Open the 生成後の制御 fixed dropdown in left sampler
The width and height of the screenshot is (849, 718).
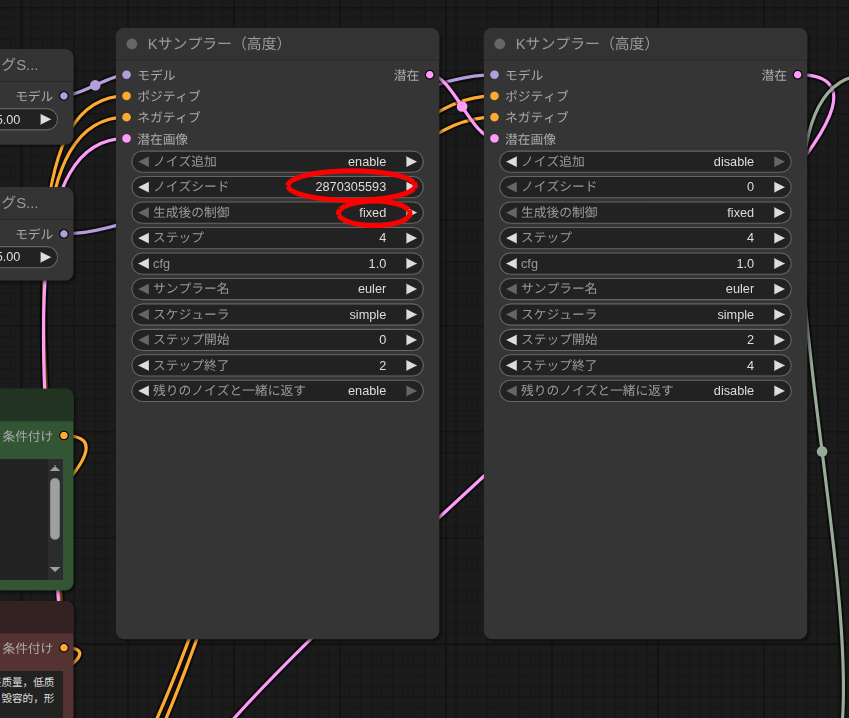[x=277, y=213]
